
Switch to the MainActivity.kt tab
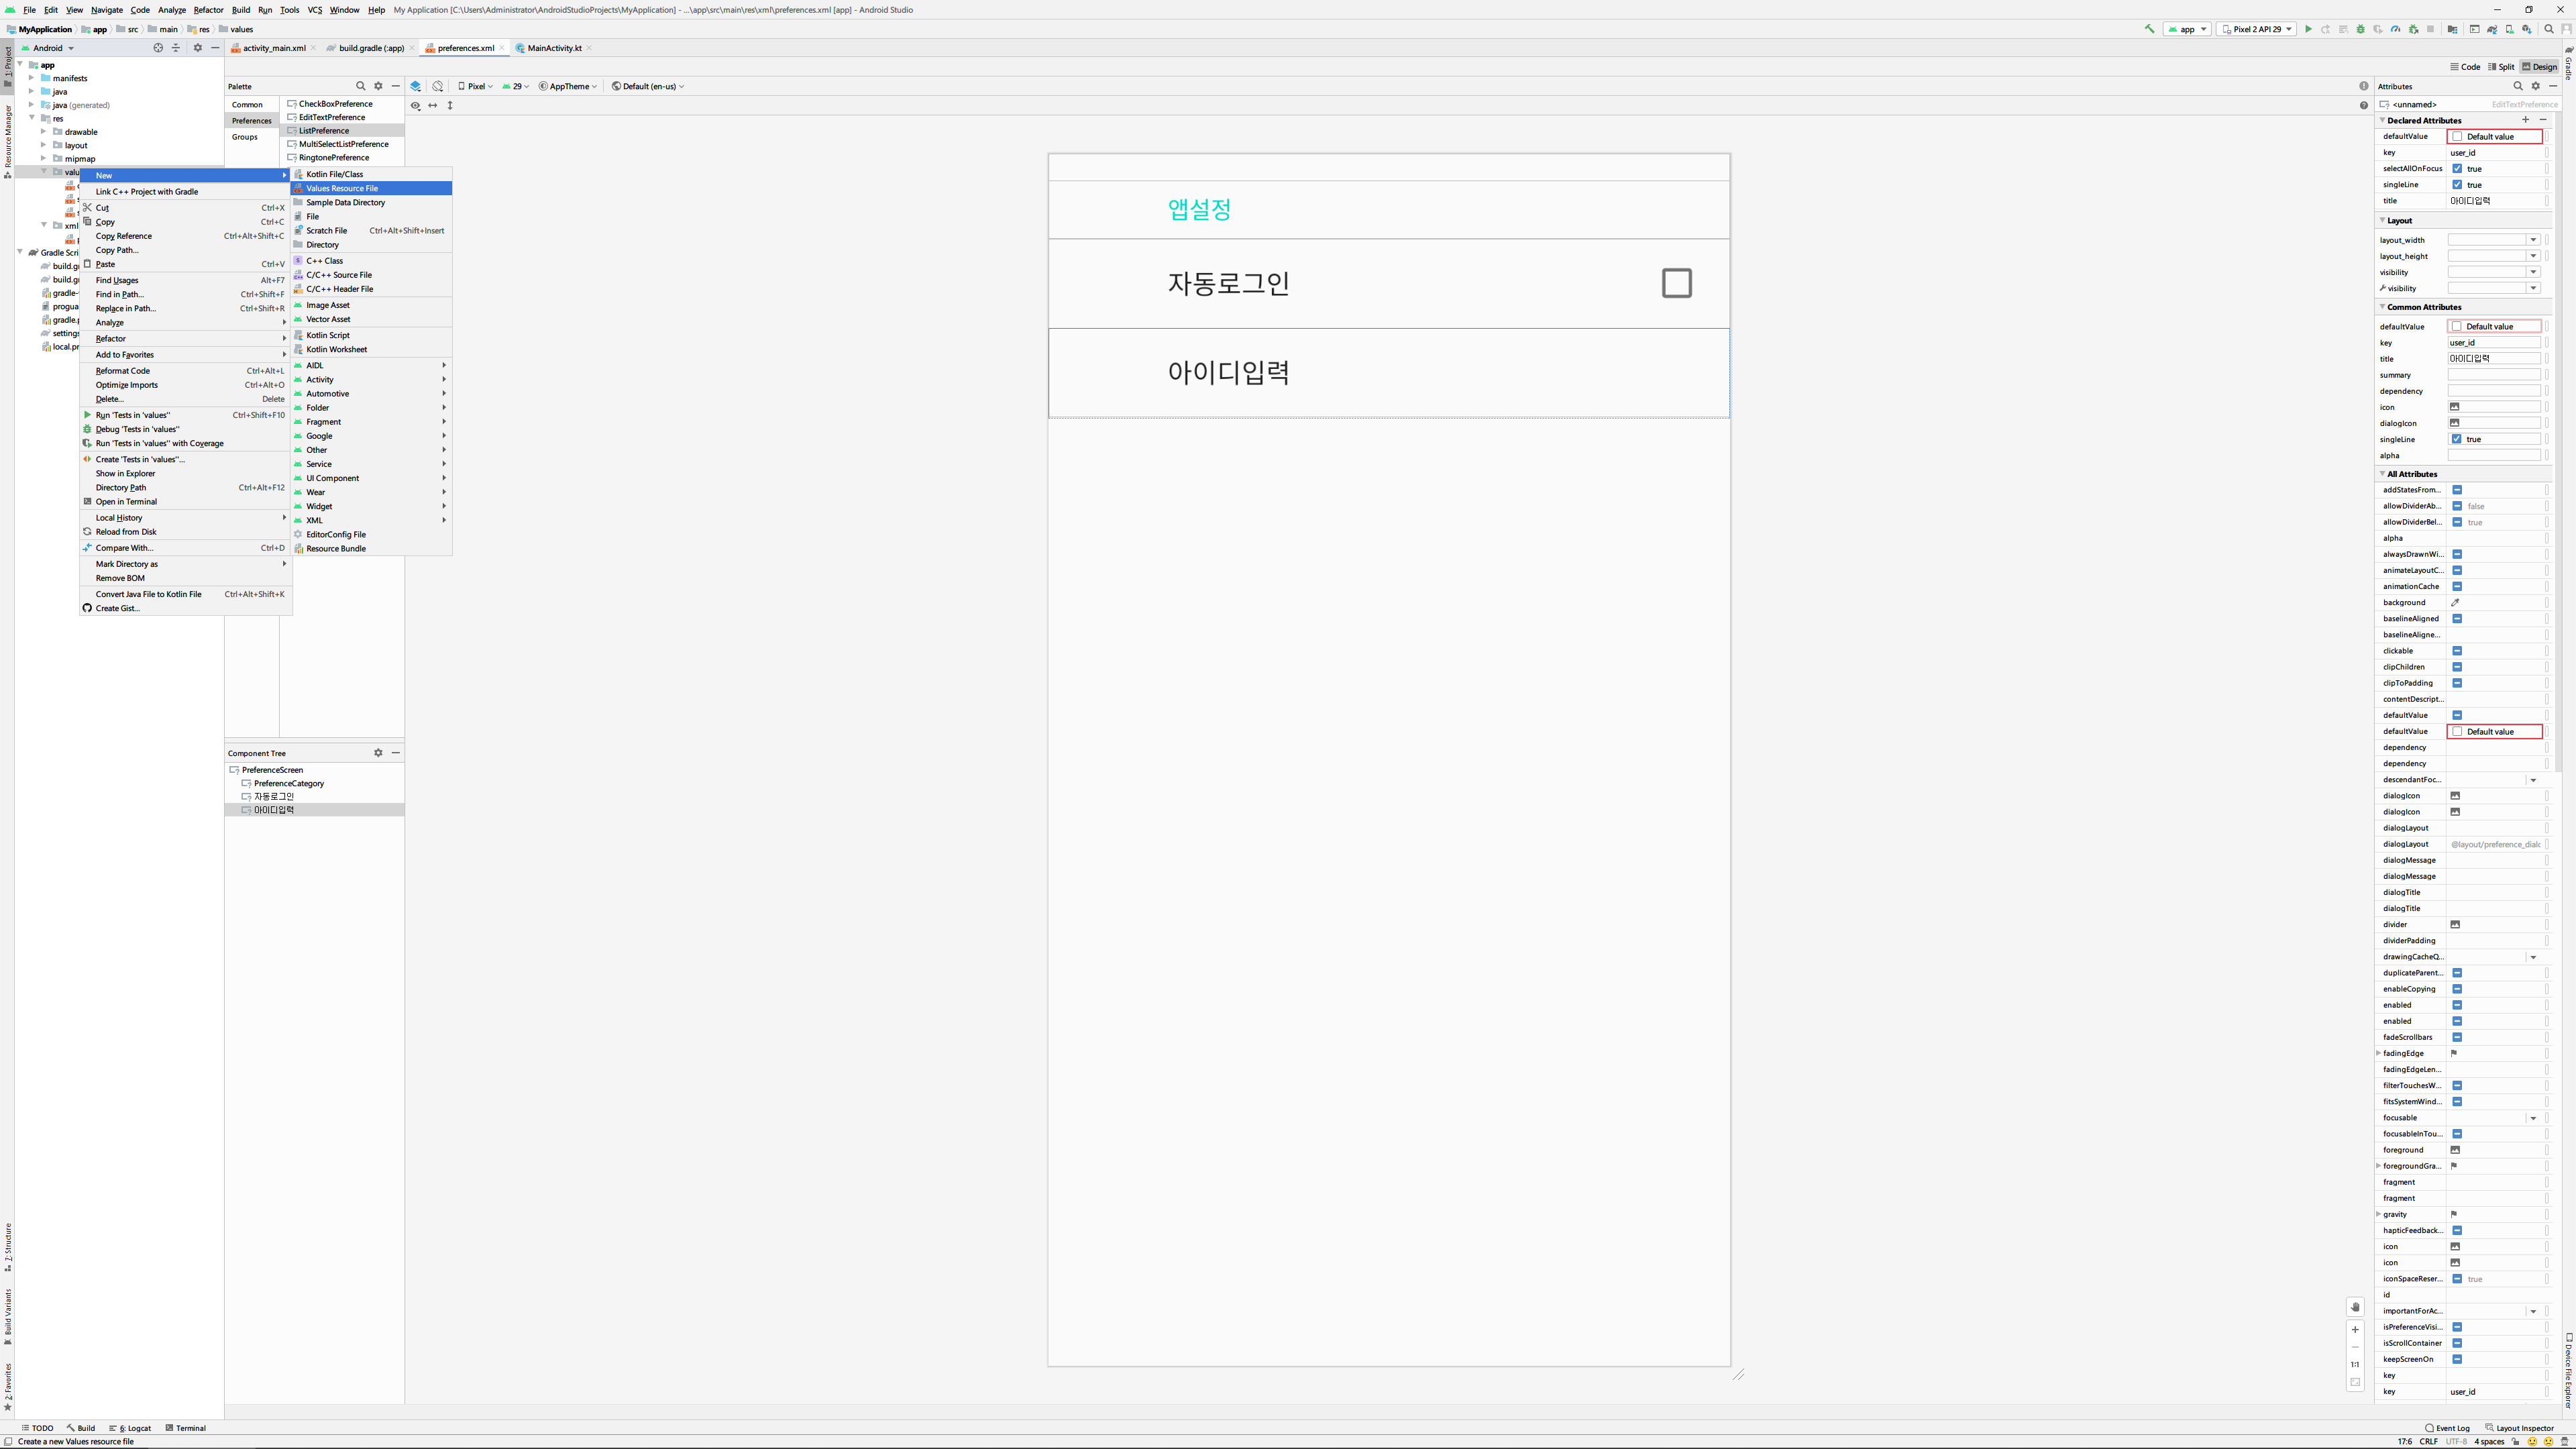tap(553, 48)
